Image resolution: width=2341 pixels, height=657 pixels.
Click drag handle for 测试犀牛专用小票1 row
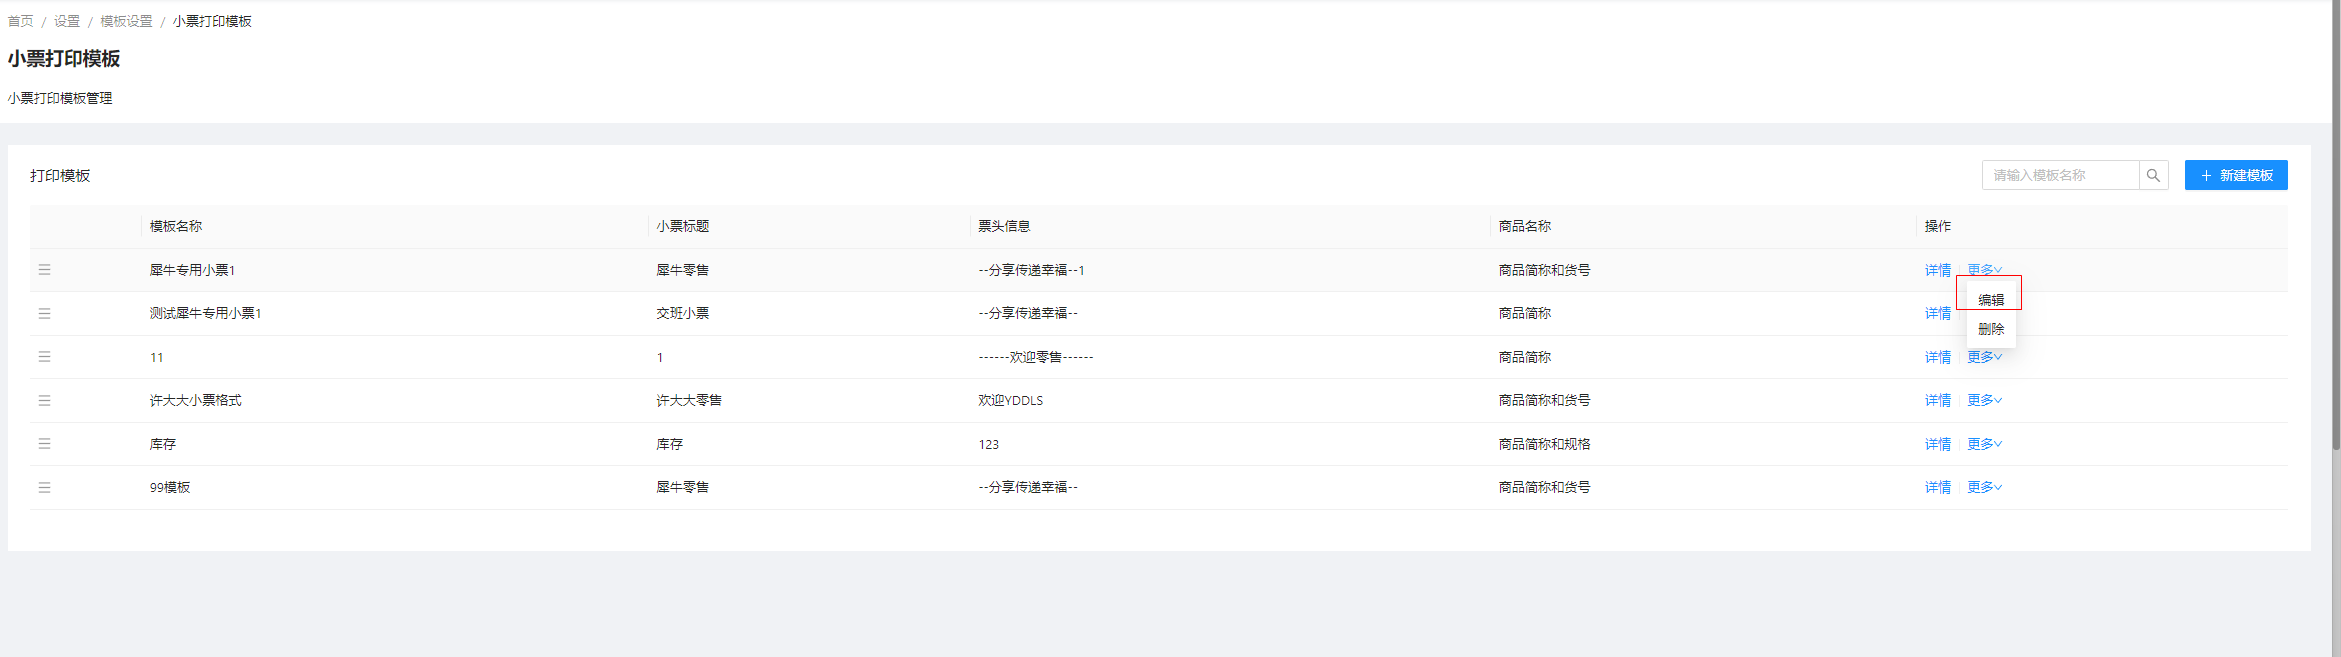click(44, 313)
